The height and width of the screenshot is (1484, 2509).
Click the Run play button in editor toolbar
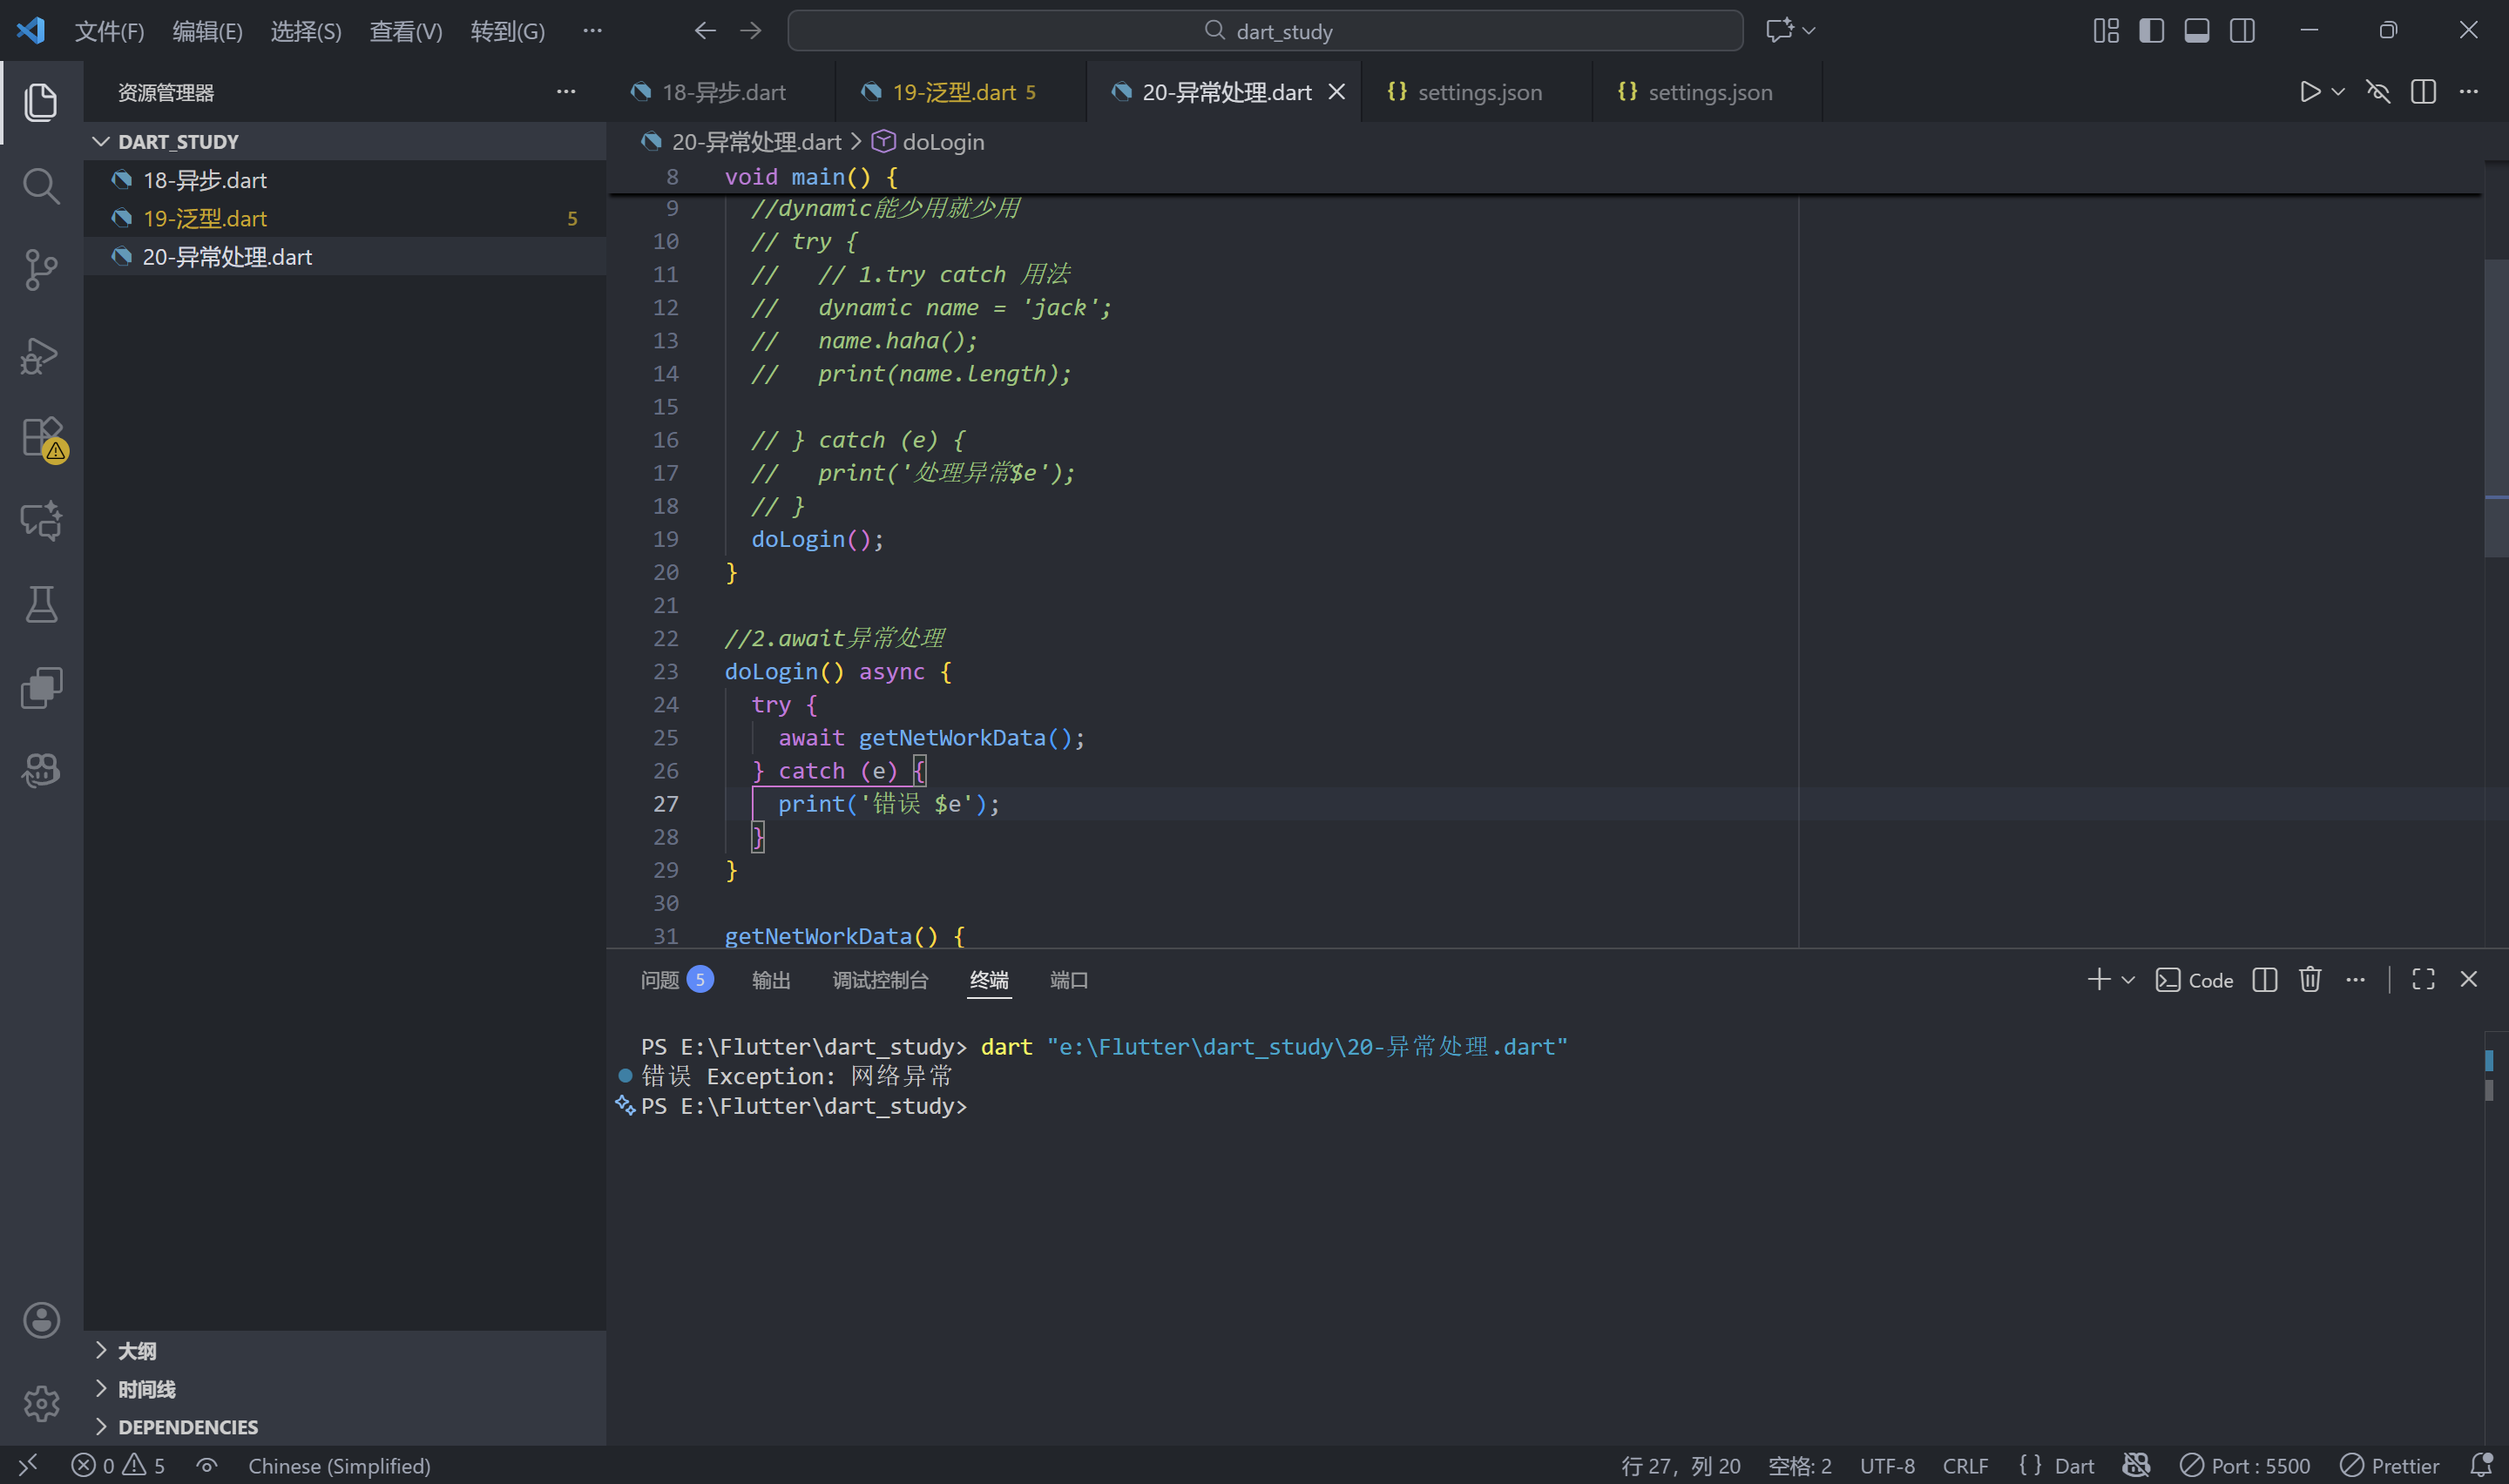(x=2309, y=92)
